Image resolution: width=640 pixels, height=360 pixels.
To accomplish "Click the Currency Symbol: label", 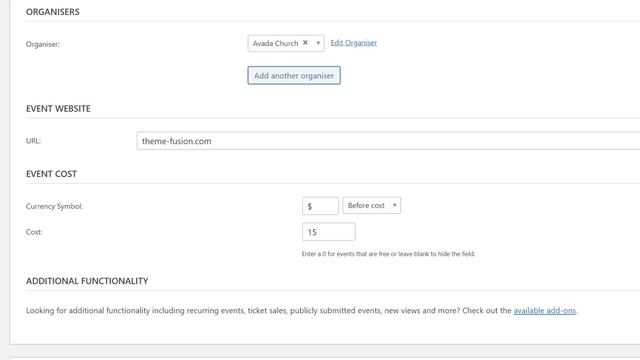I will [x=54, y=206].
